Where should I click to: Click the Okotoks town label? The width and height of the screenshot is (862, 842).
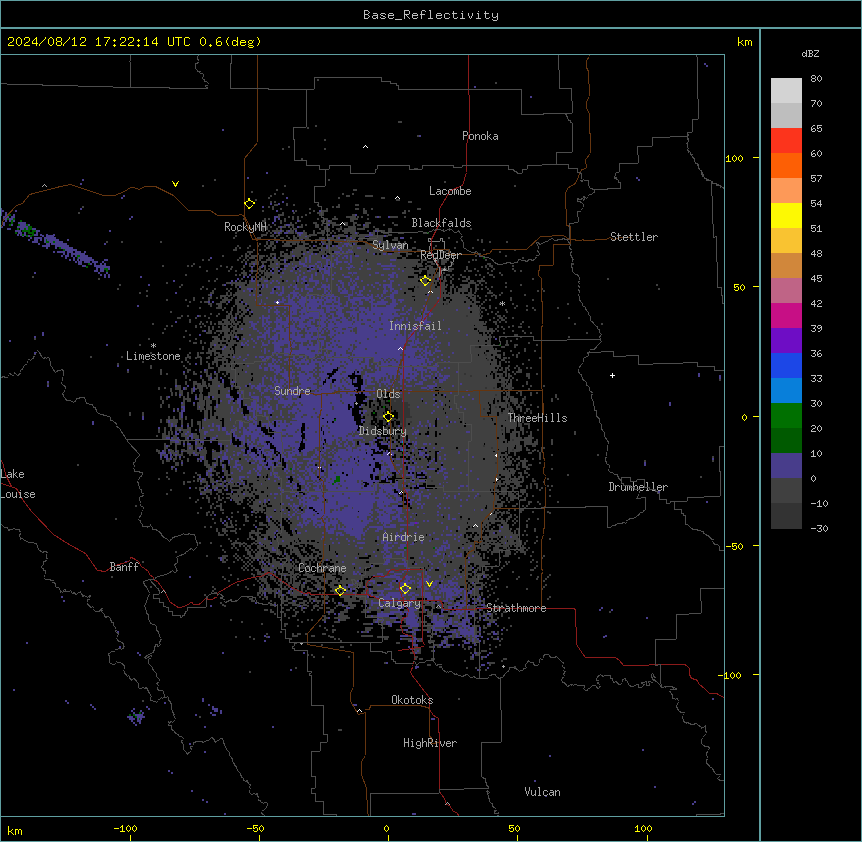tap(412, 700)
